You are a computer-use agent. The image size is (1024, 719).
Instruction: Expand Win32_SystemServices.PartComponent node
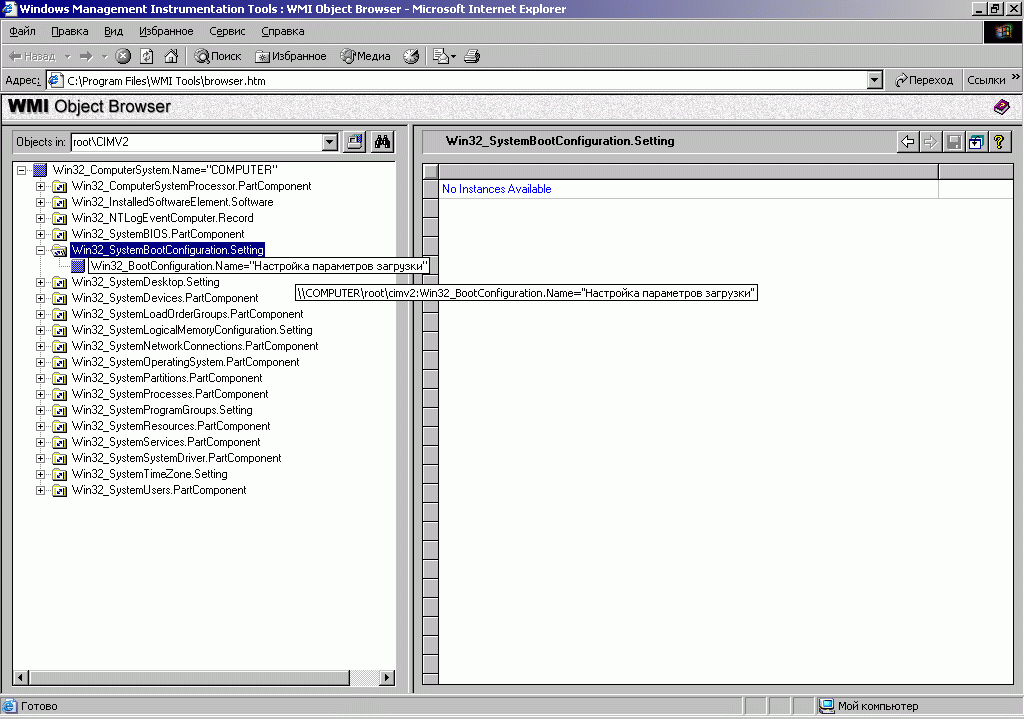[40, 442]
